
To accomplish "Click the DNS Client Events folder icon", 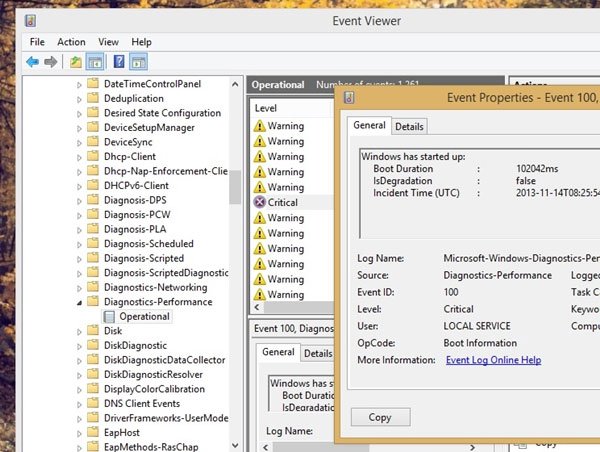I will (x=93, y=403).
